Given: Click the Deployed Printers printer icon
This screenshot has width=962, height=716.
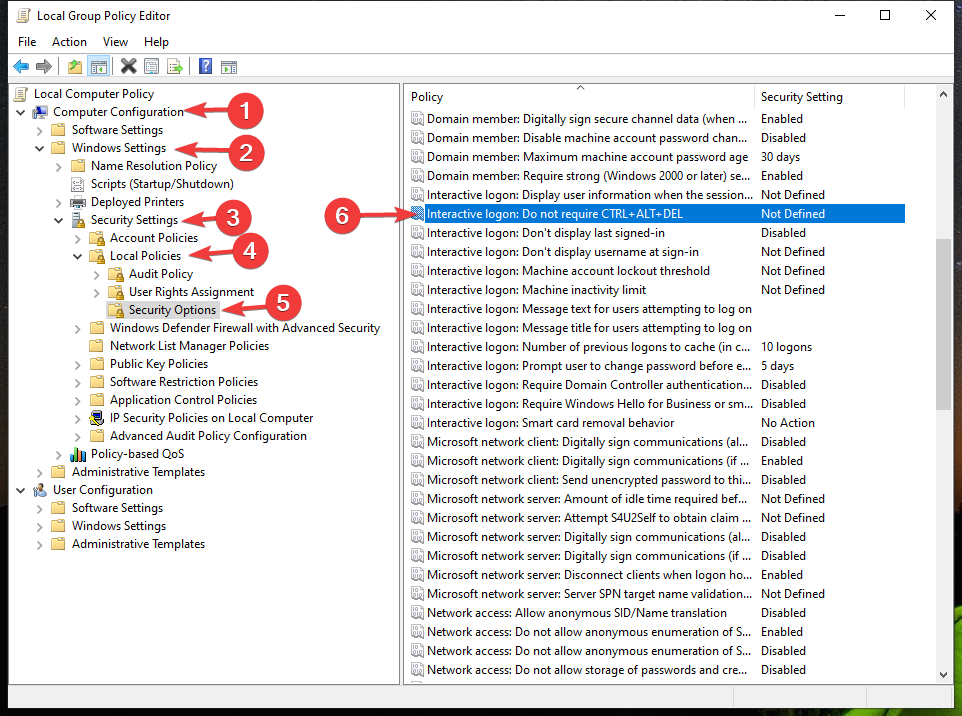Looking at the screenshot, I should click(78, 202).
